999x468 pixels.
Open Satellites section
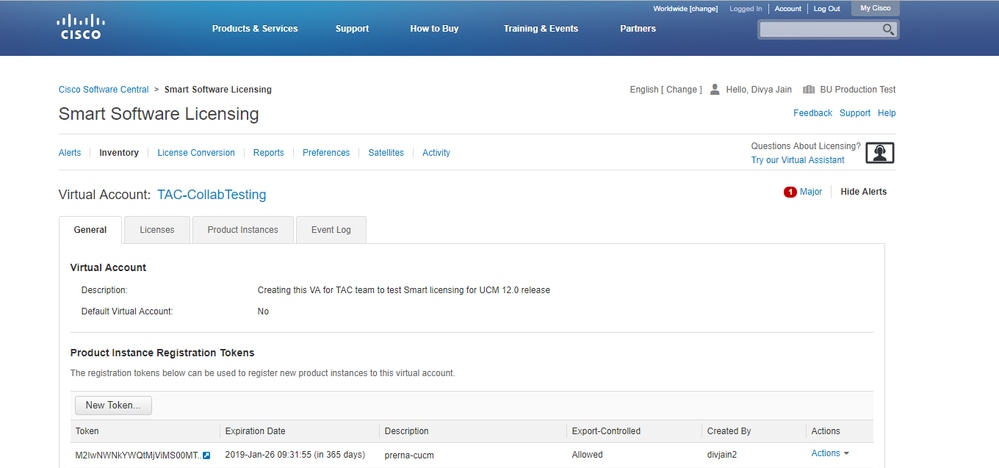pos(386,153)
